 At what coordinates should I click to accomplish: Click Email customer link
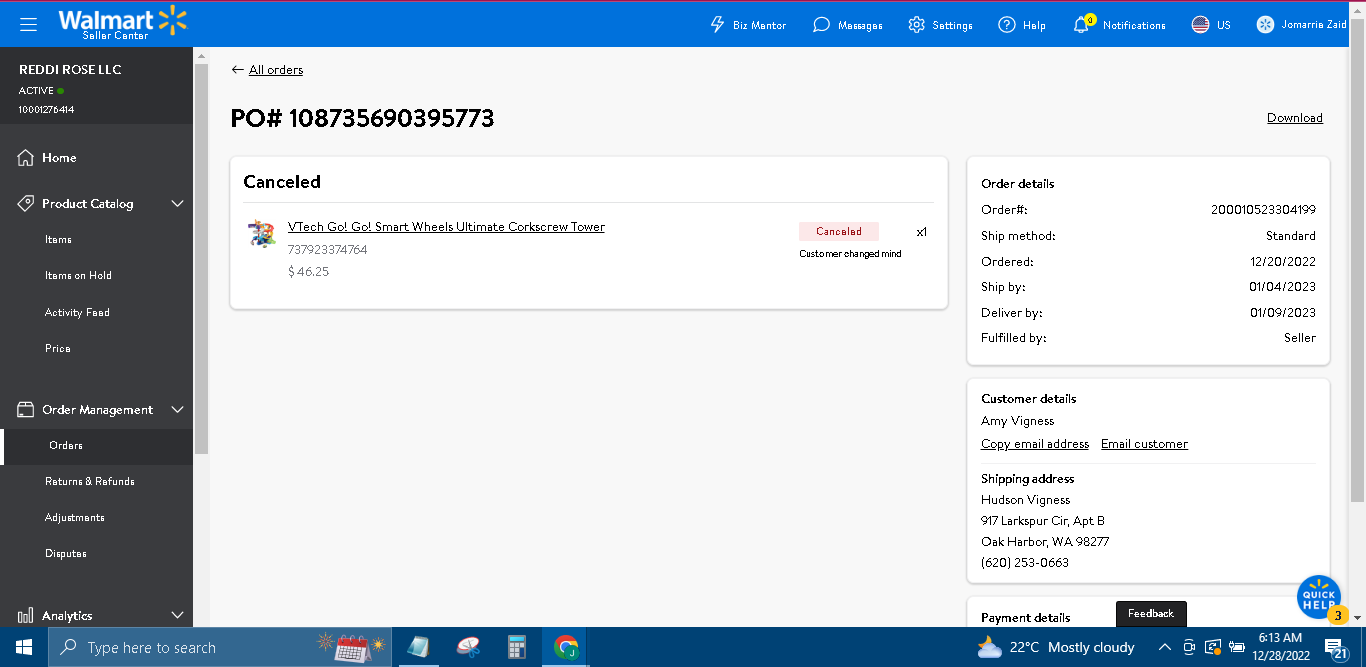click(x=1144, y=444)
